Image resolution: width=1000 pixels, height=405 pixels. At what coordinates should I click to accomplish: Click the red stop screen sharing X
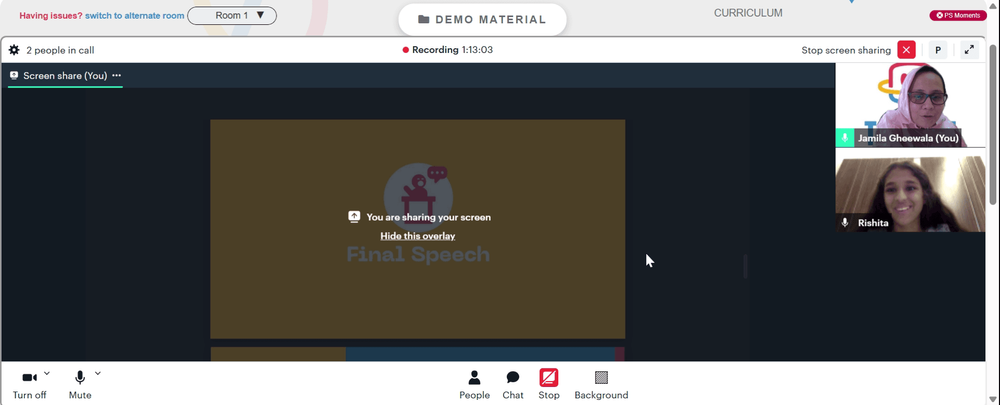point(906,50)
